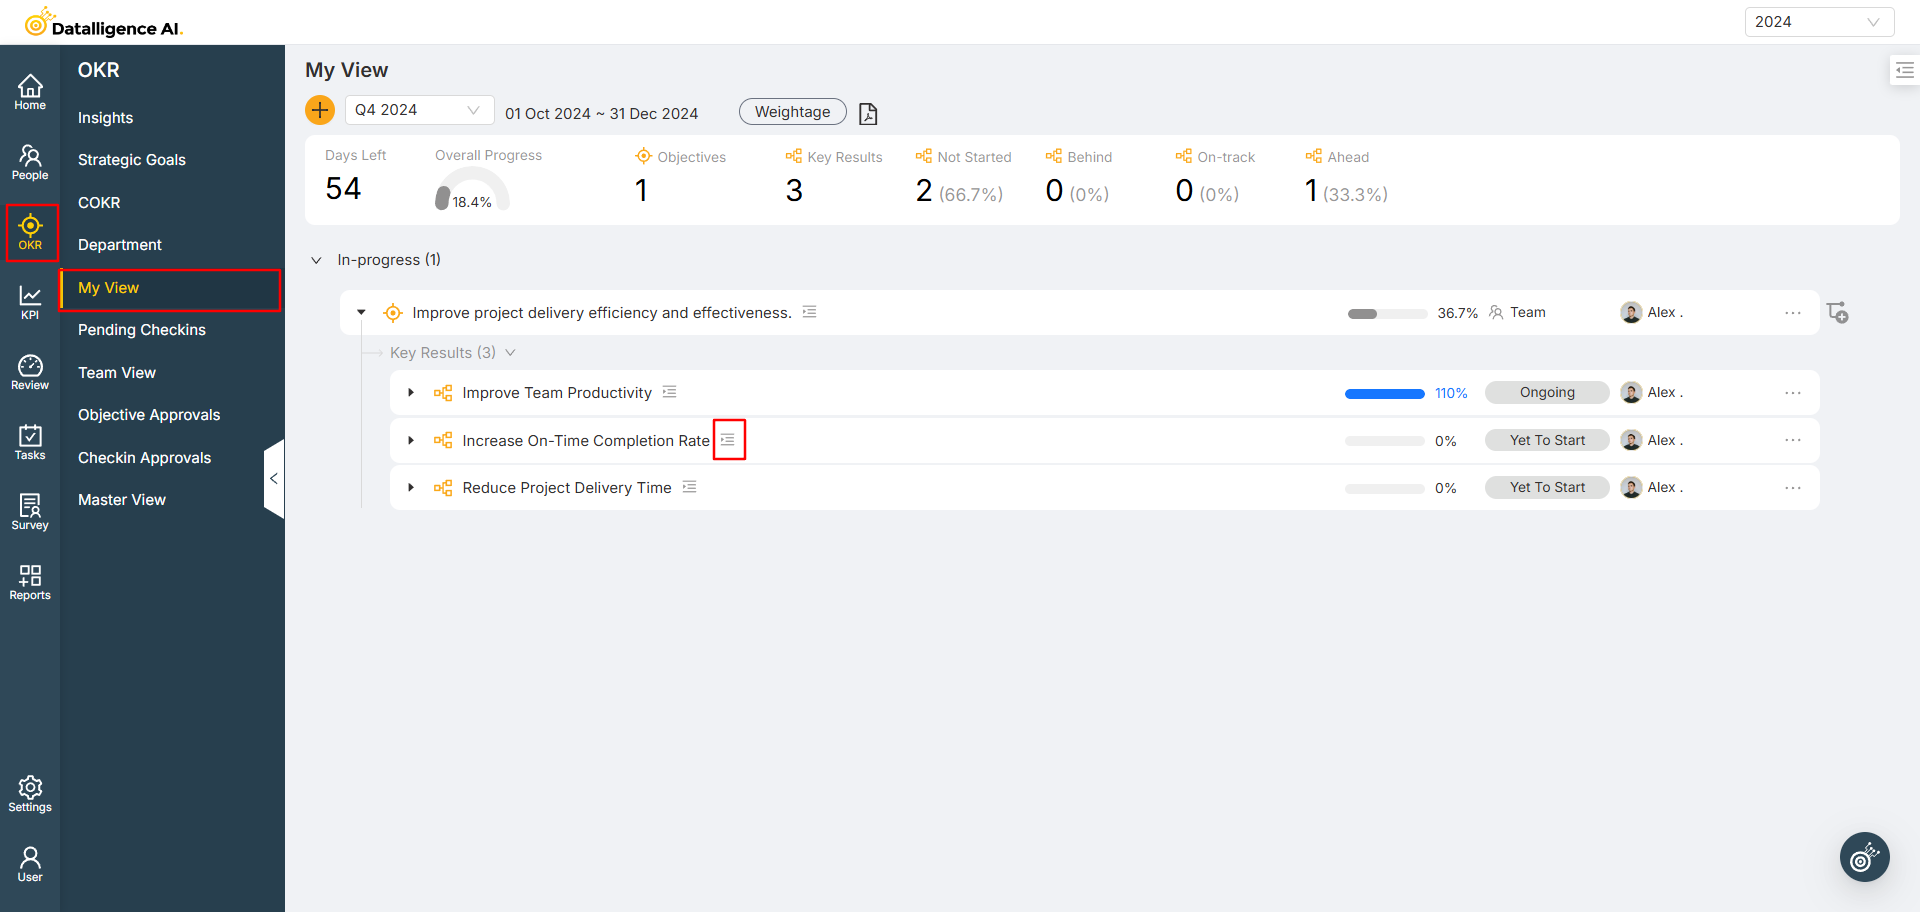The width and height of the screenshot is (1920, 912).
Task: Collapse the OKR side menu panel
Action: pos(273,479)
